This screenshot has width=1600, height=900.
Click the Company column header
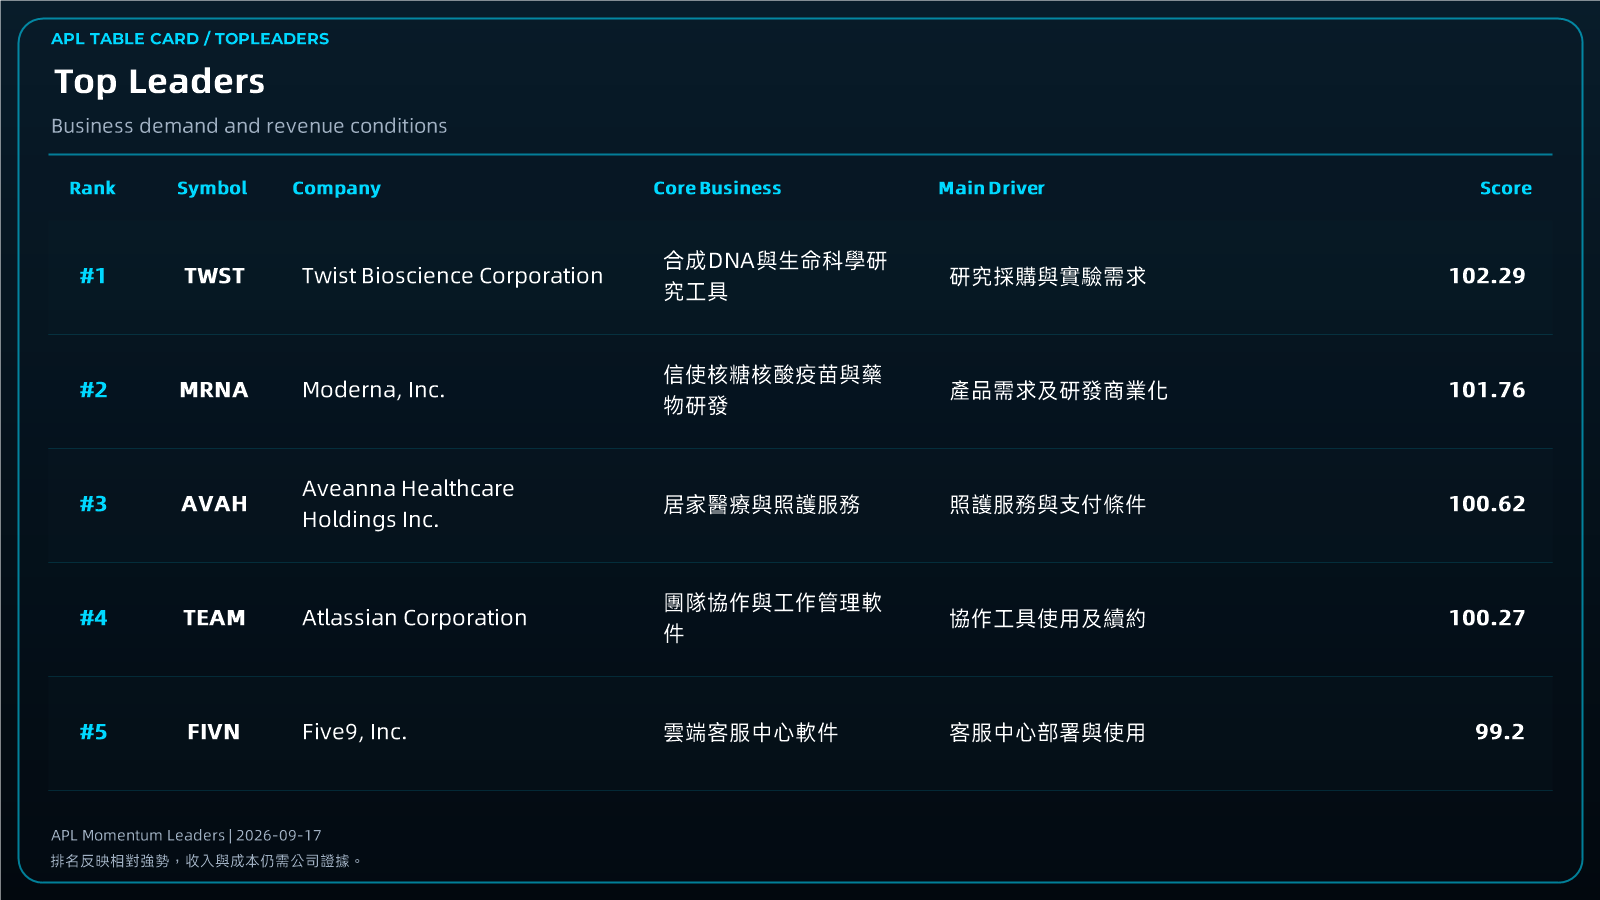(336, 188)
